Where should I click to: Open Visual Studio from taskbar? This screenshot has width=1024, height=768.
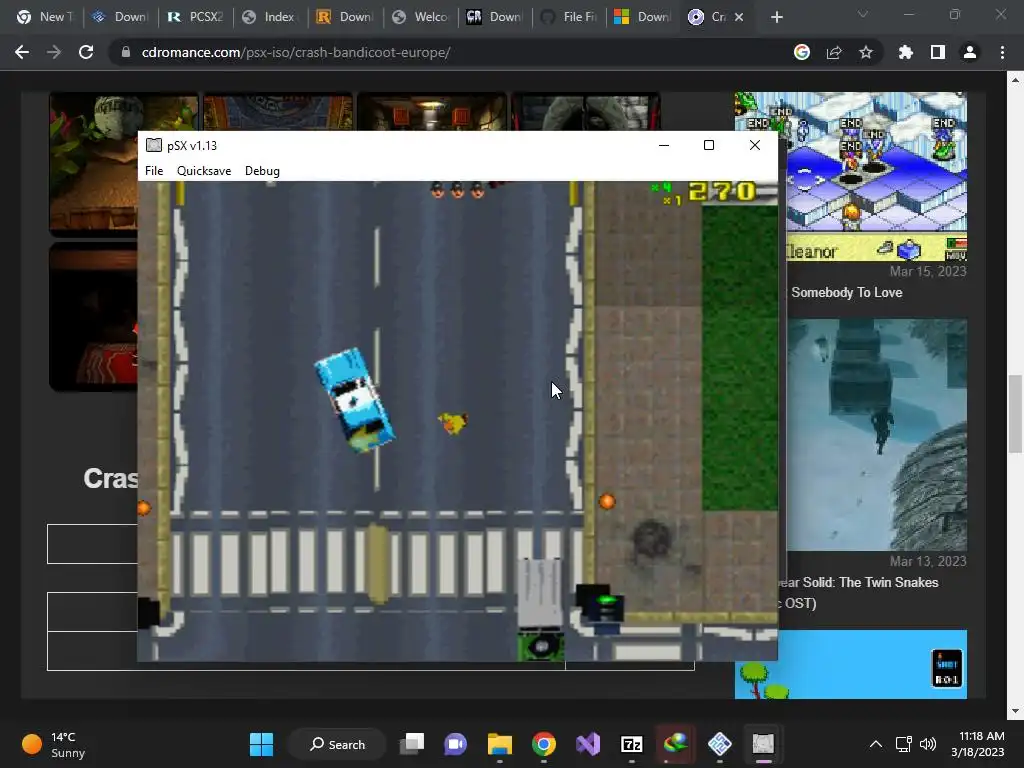pos(588,744)
